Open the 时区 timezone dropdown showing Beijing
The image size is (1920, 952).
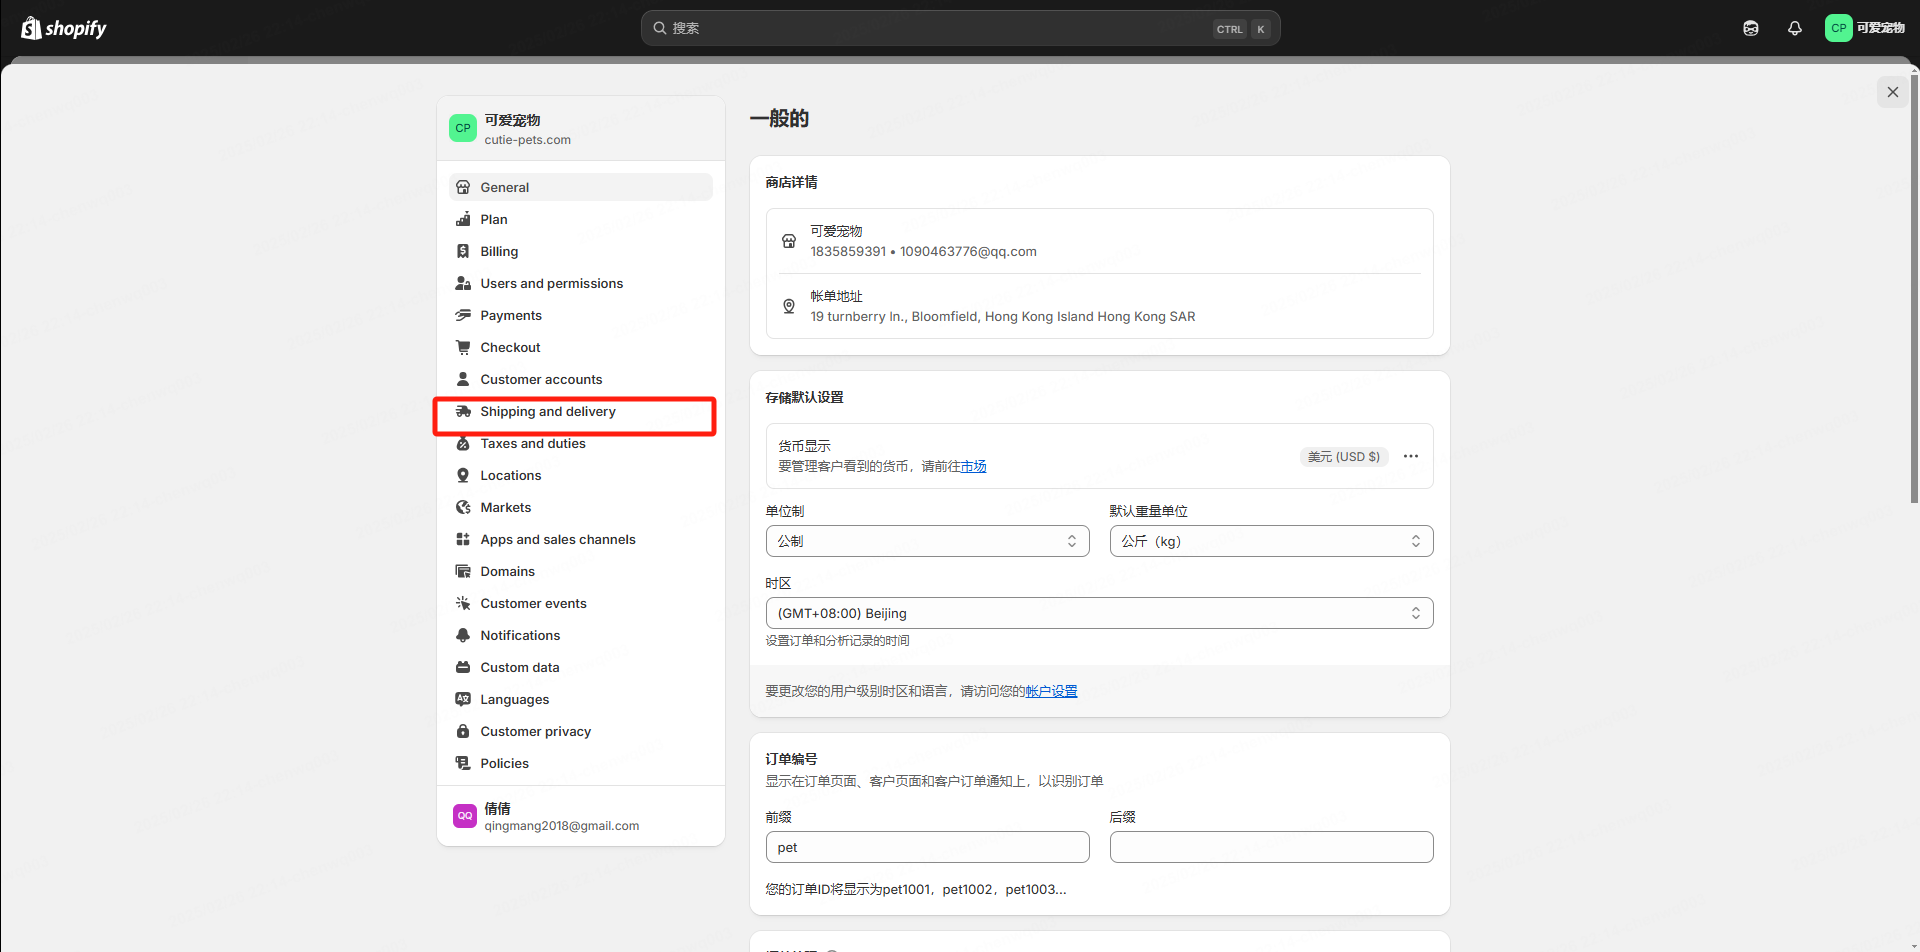pyautogui.click(x=1099, y=613)
